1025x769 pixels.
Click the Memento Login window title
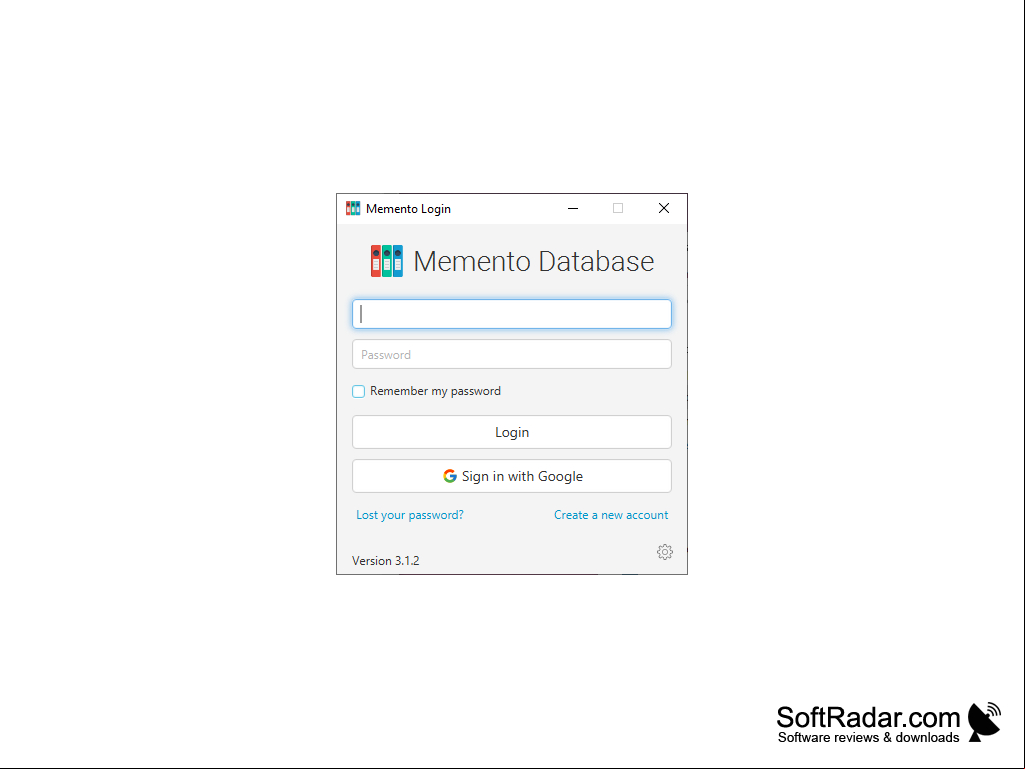[x=409, y=209]
